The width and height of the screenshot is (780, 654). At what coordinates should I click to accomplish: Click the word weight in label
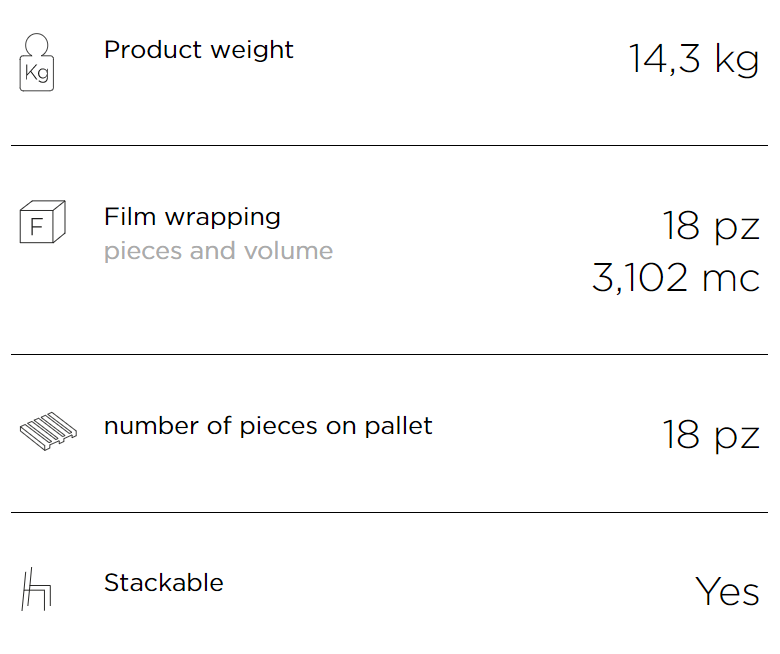(252, 50)
